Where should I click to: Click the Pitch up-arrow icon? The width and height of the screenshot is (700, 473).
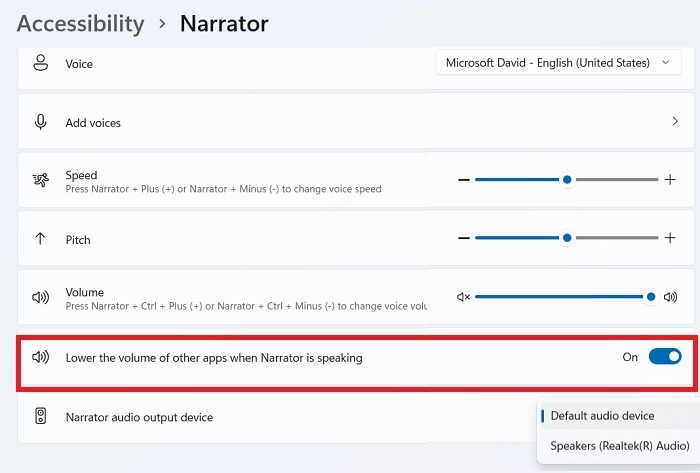coord(41,239)
